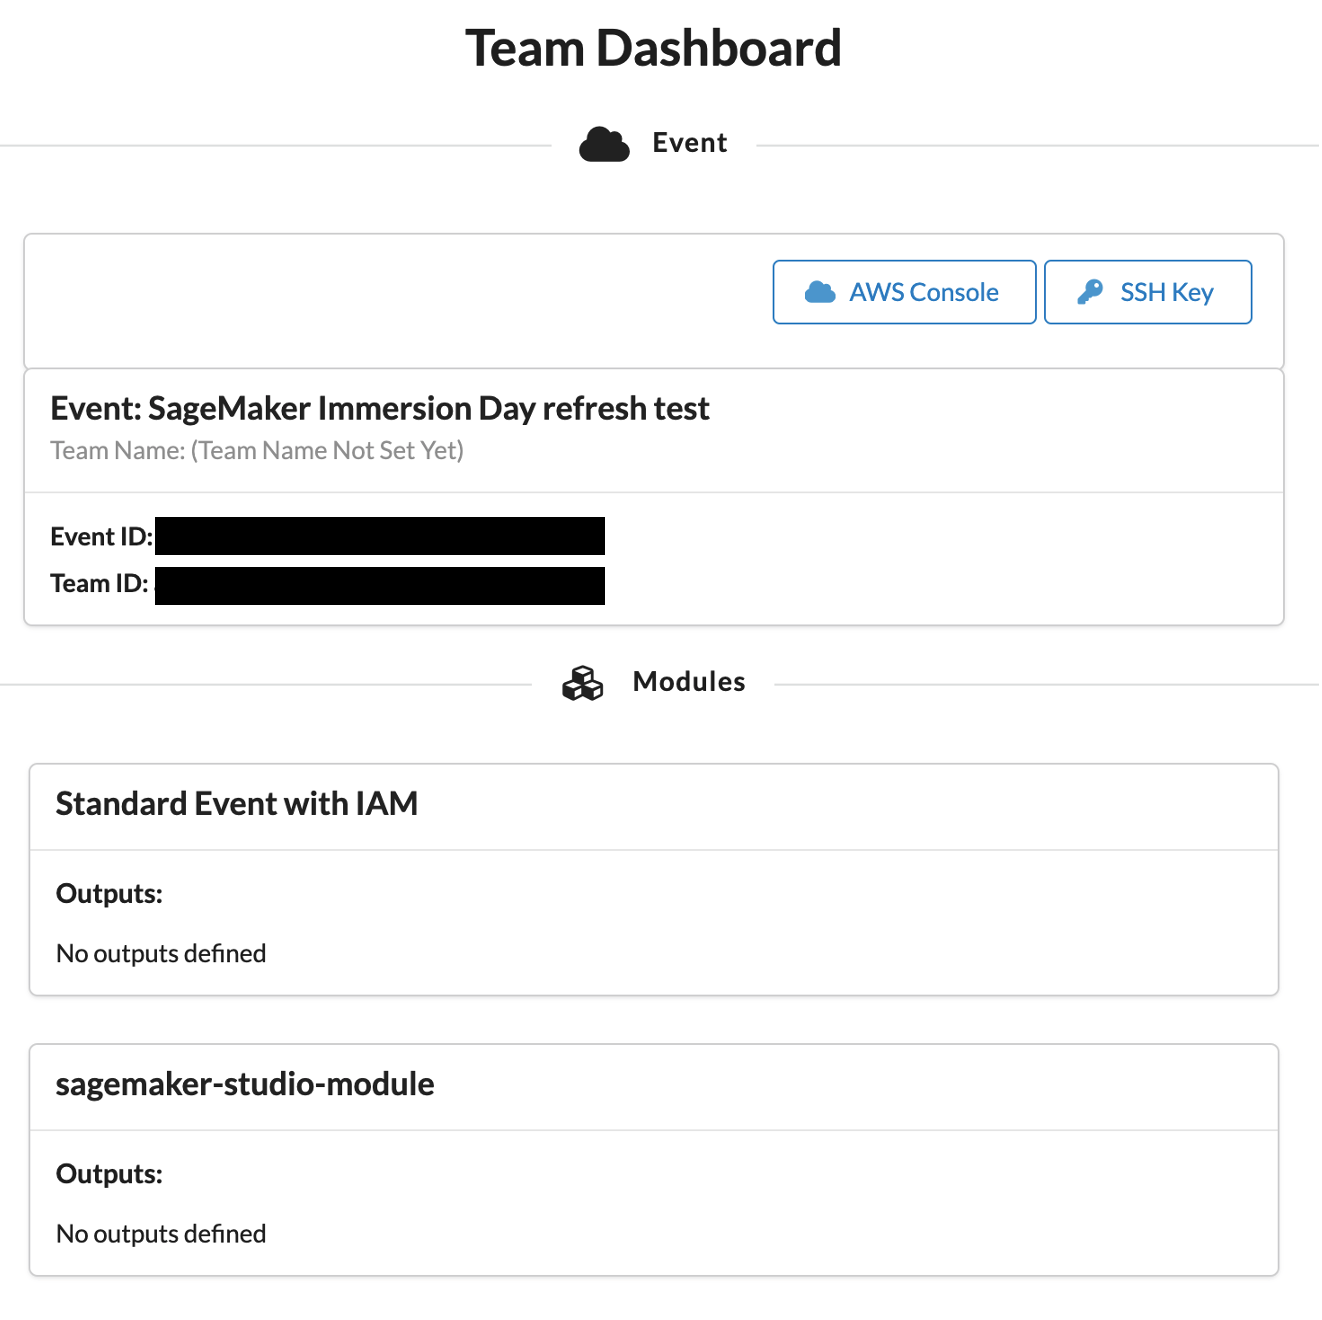
Task: Click the key icon in SSH Key button
Action: click(x=1090, y=292)
